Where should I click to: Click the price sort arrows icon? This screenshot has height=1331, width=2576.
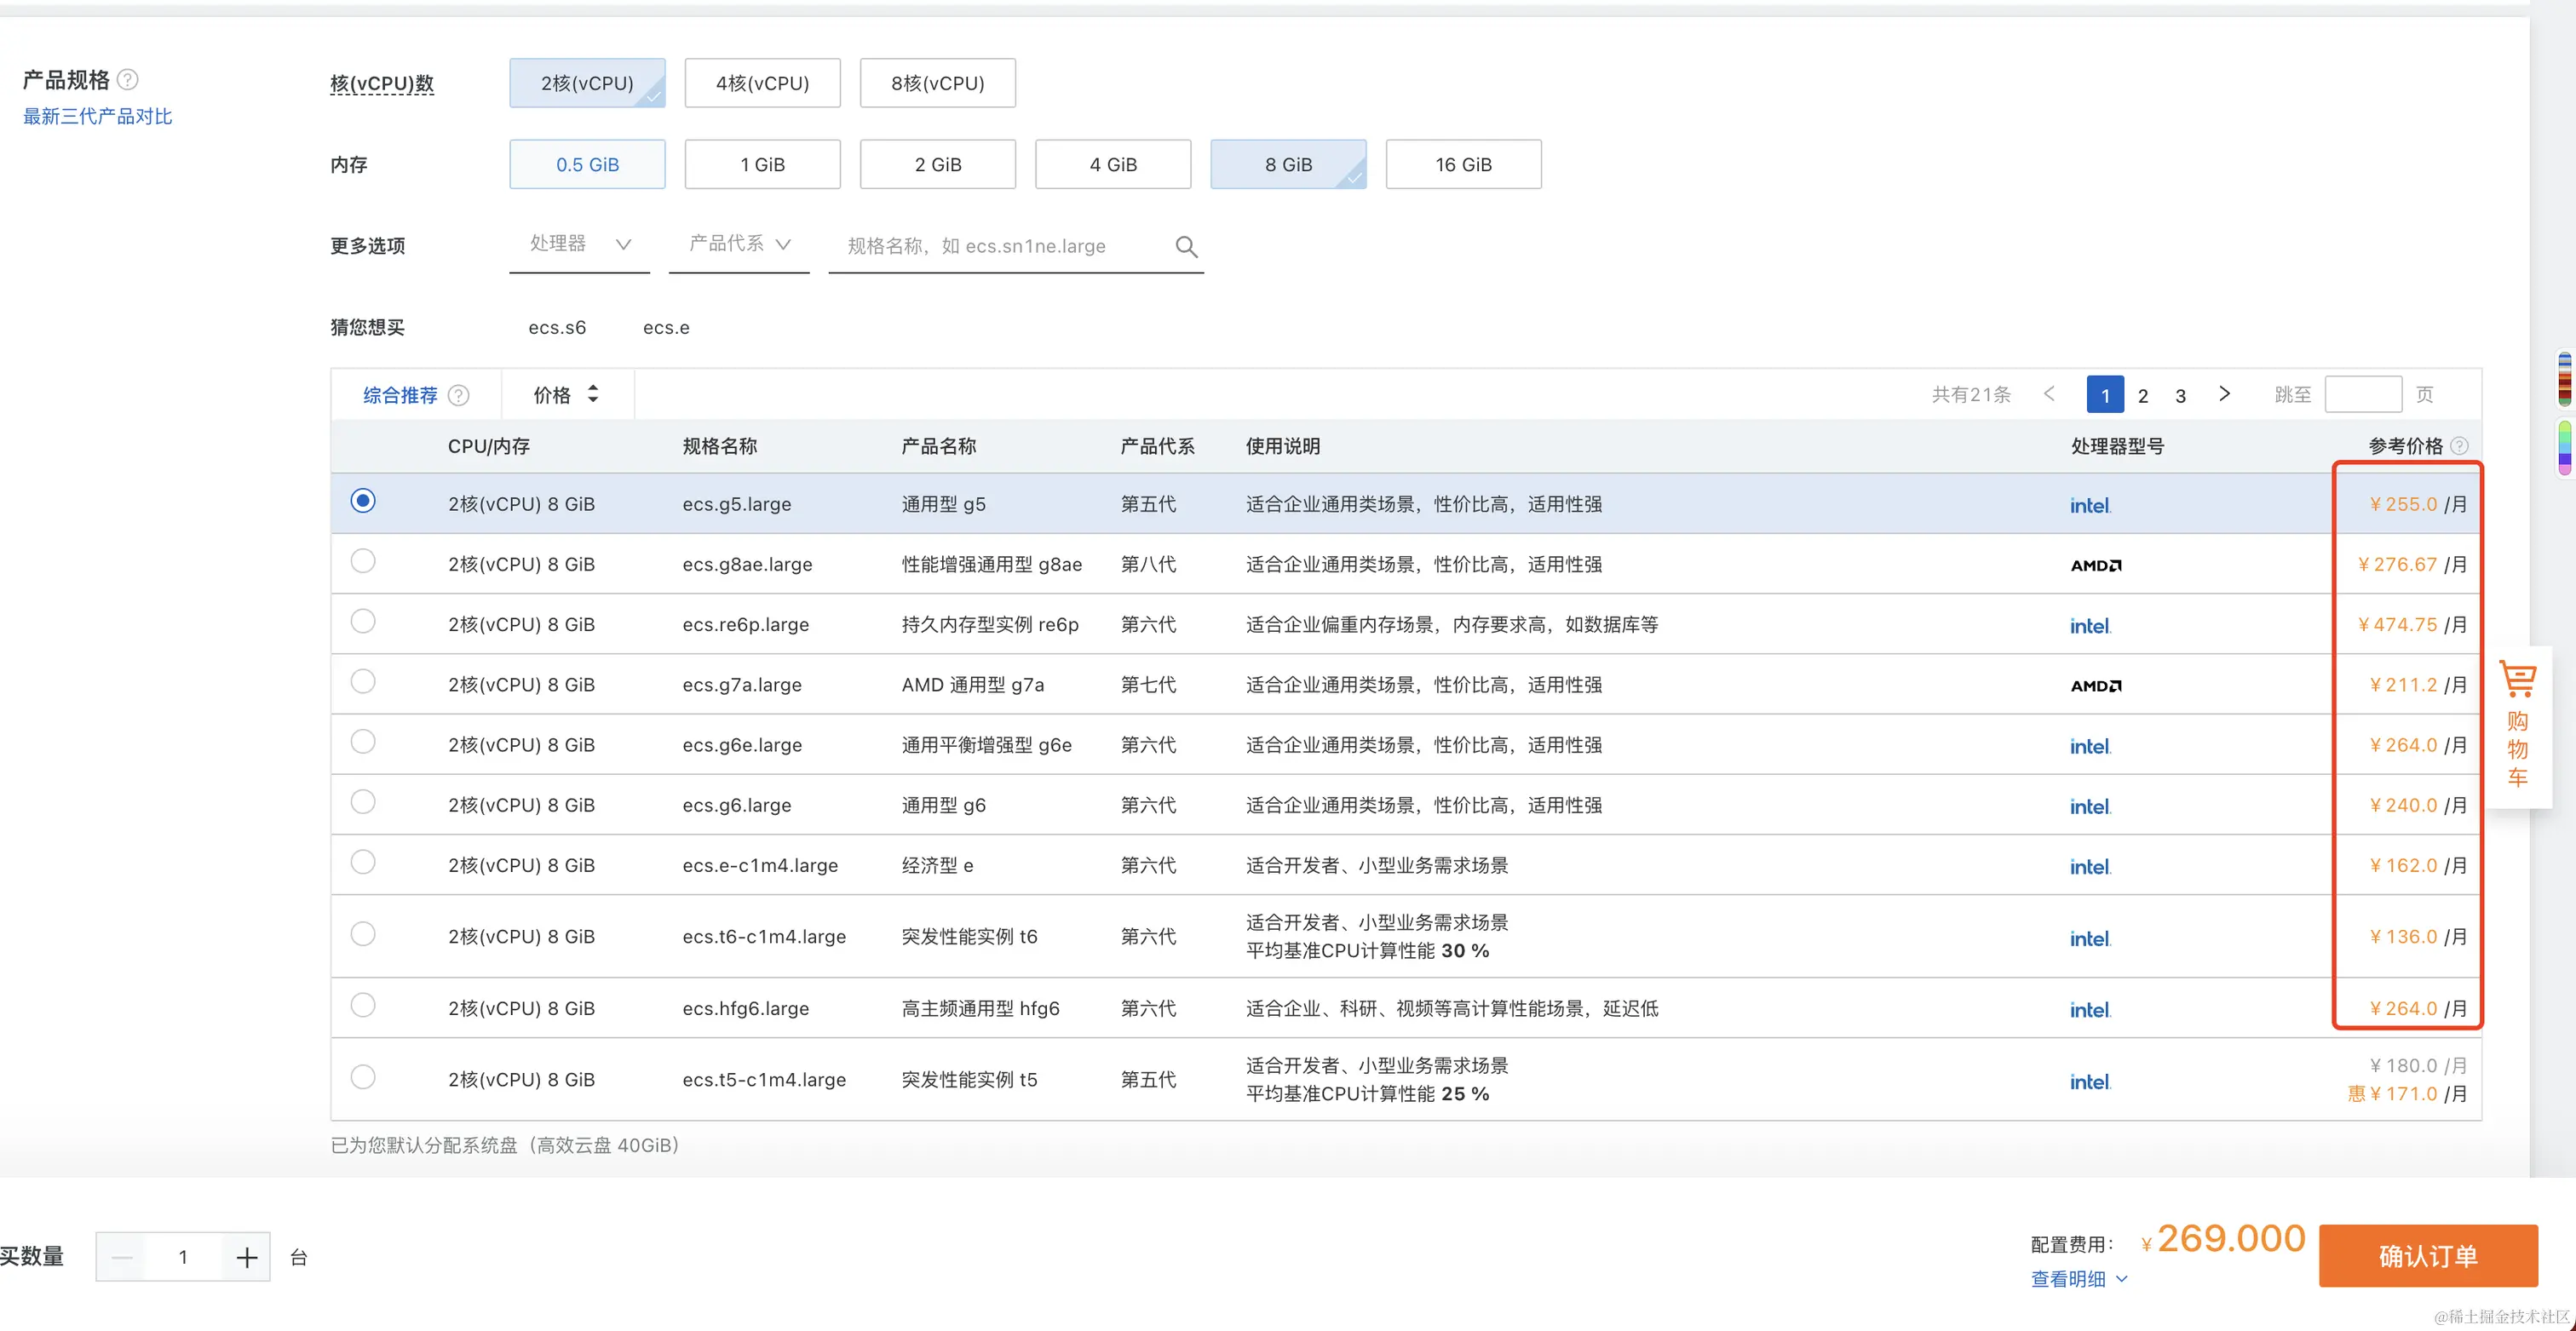[x=593, y=394]
